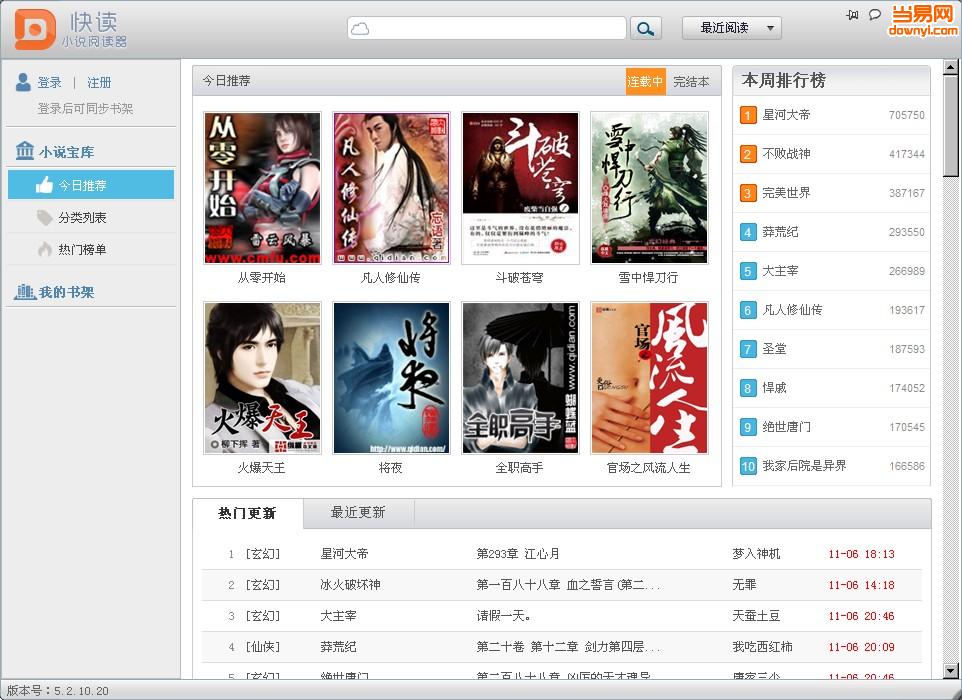Open 星河大帝 in weekly ranking list
Viewport: 962px width, 700px height.
786,115
